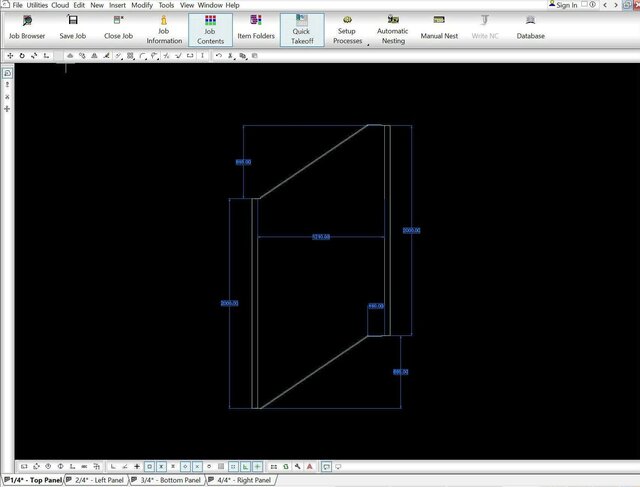Open the Database
Viewport: 640px width, 487px height.
pyautogui.click(x=530, y=27)
